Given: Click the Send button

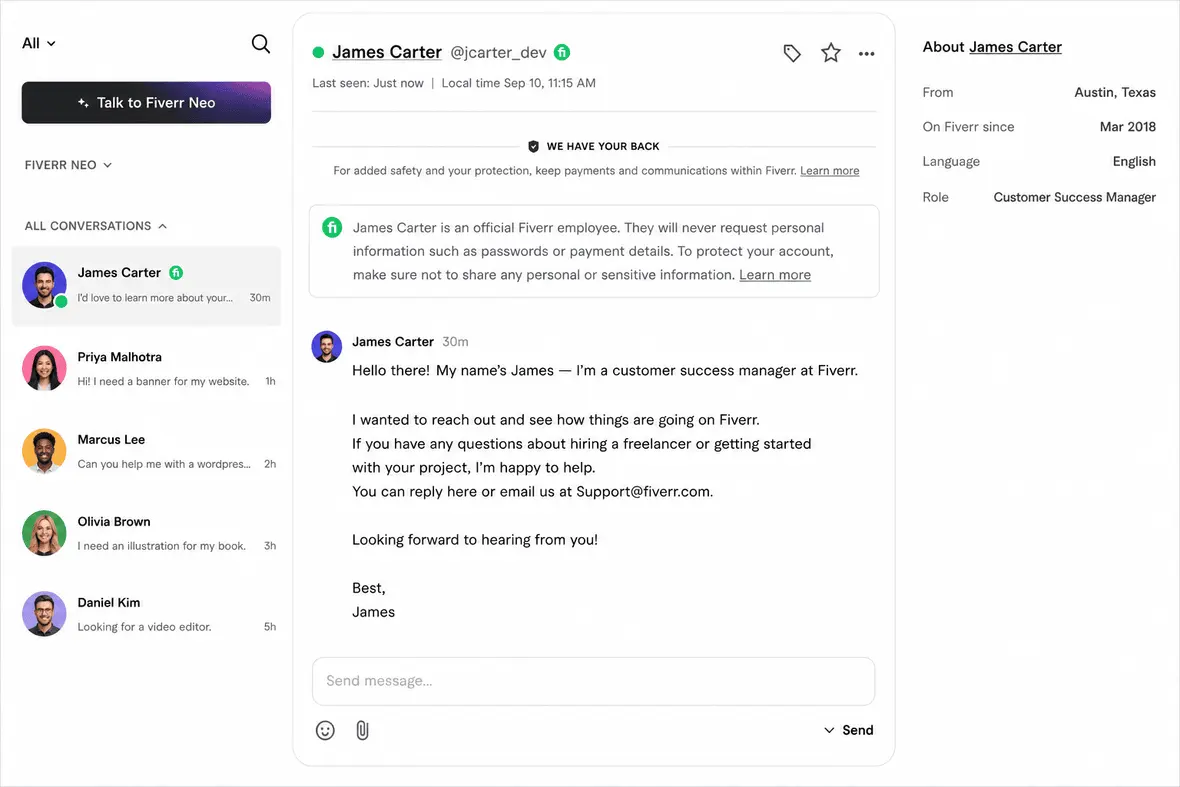Looking at the screenshot, I should tap(858, 731).
